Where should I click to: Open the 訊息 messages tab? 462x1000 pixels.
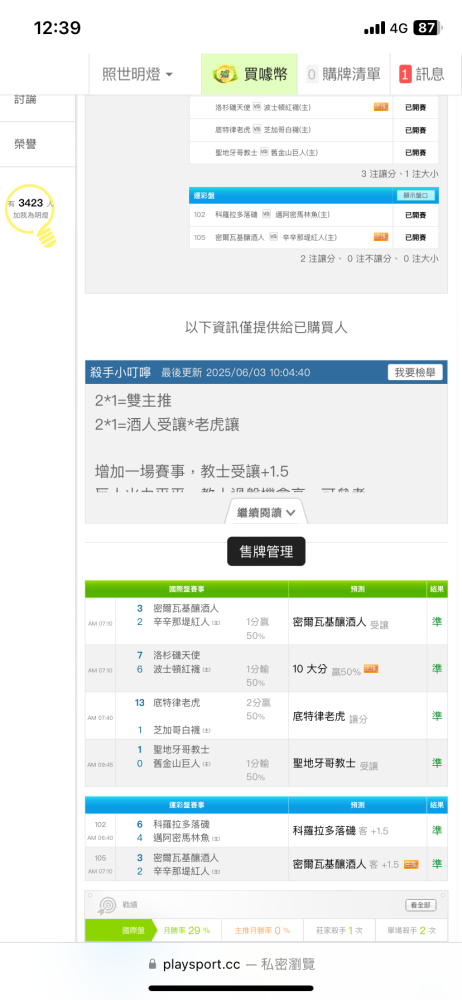[424, 74]
